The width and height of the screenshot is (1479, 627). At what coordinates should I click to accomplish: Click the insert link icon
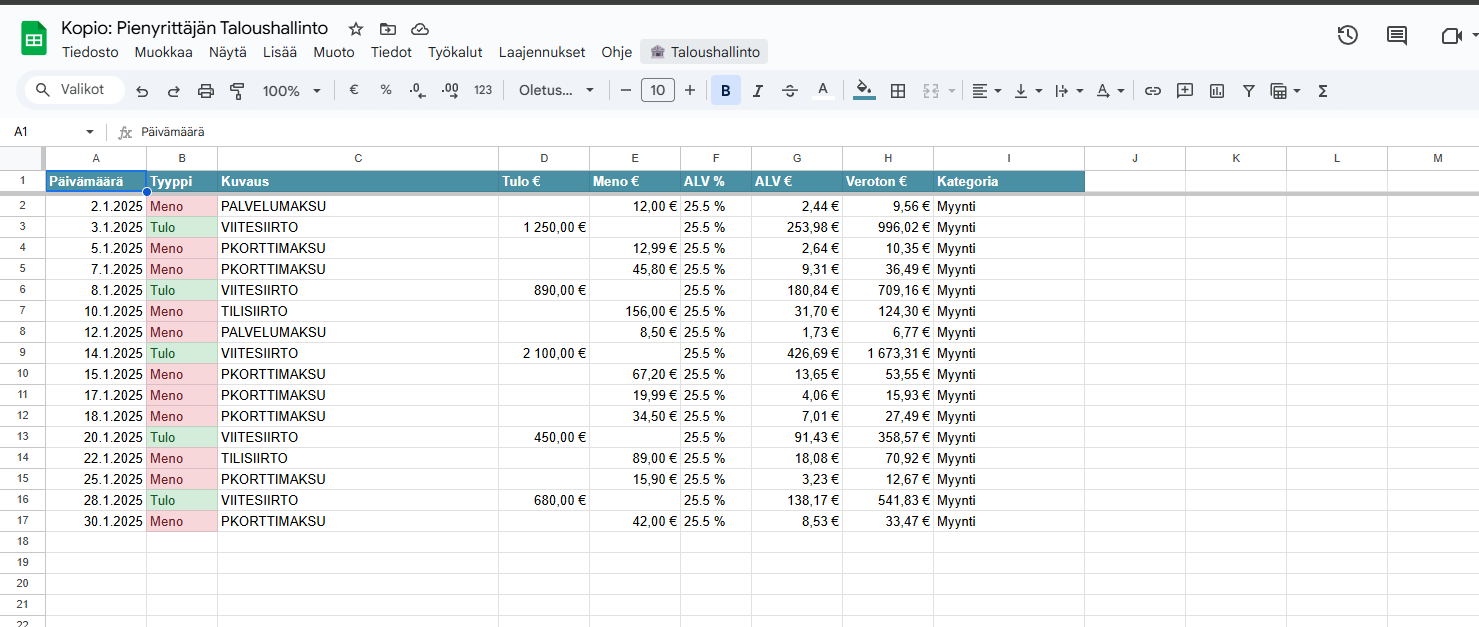click(1153, 91)
